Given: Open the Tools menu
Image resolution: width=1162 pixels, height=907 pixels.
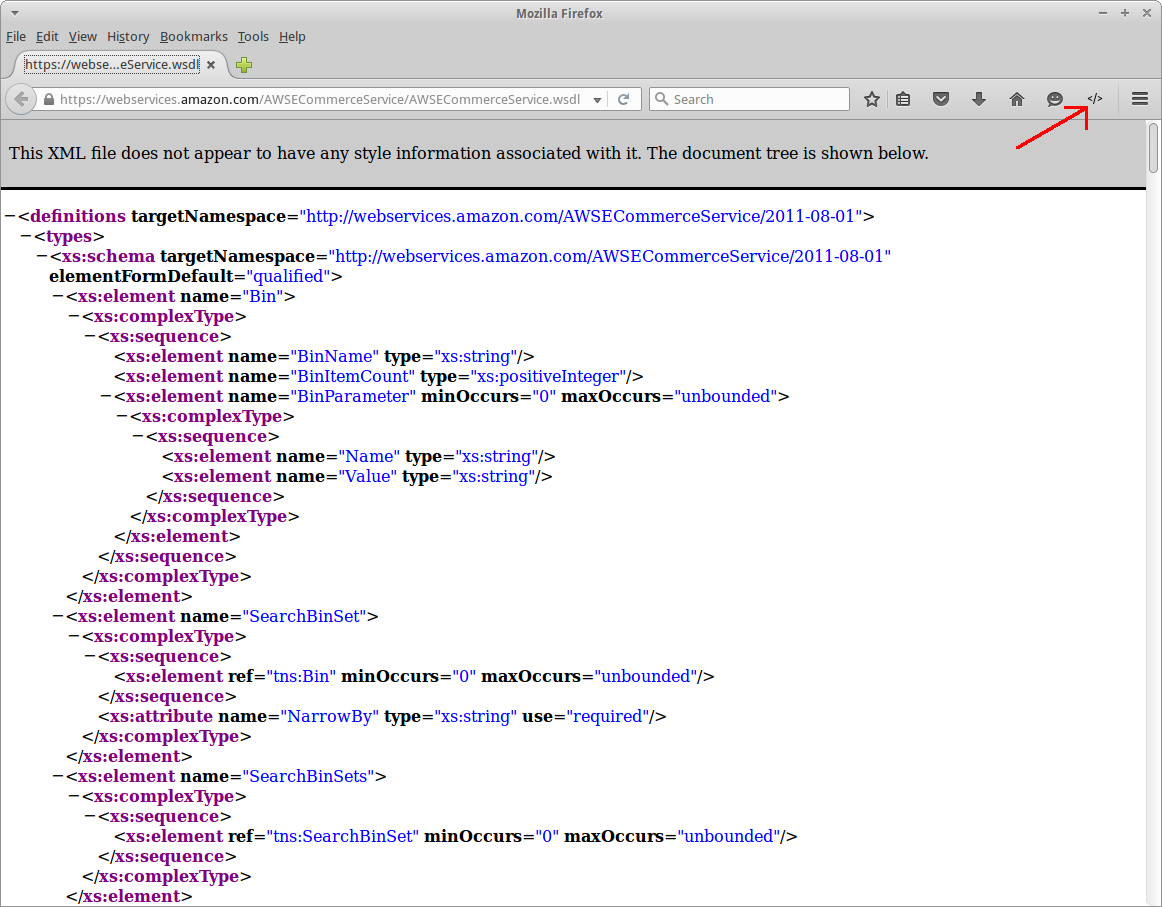Looking at the screenshot, I should click(x=253, y=36).
